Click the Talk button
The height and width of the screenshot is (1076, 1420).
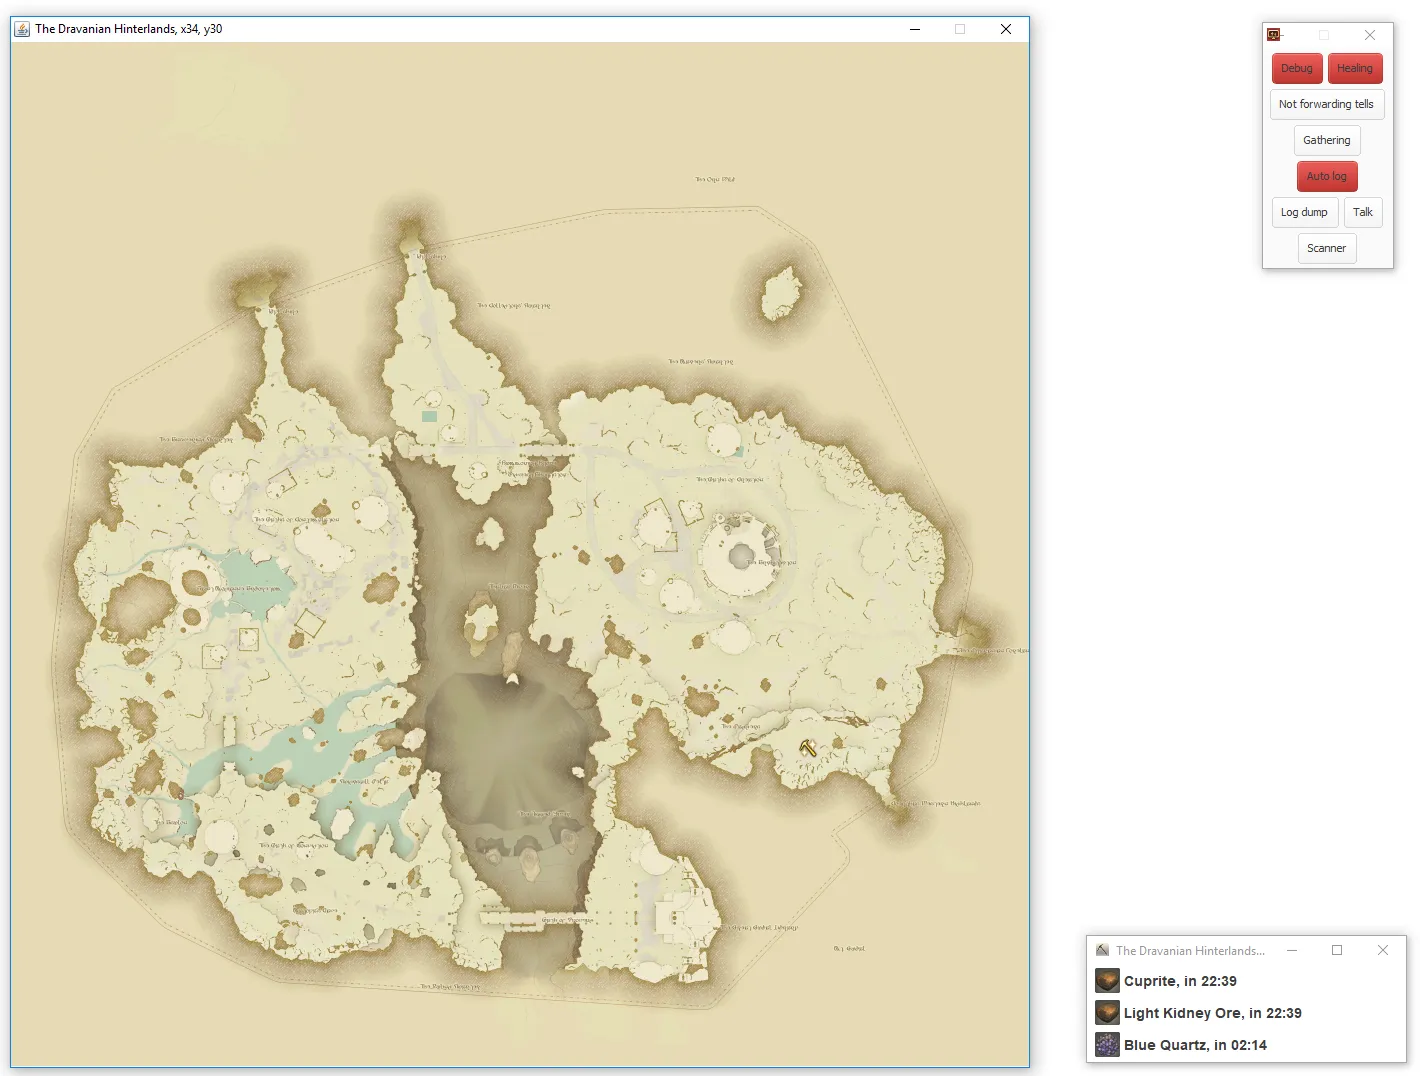1363,212
